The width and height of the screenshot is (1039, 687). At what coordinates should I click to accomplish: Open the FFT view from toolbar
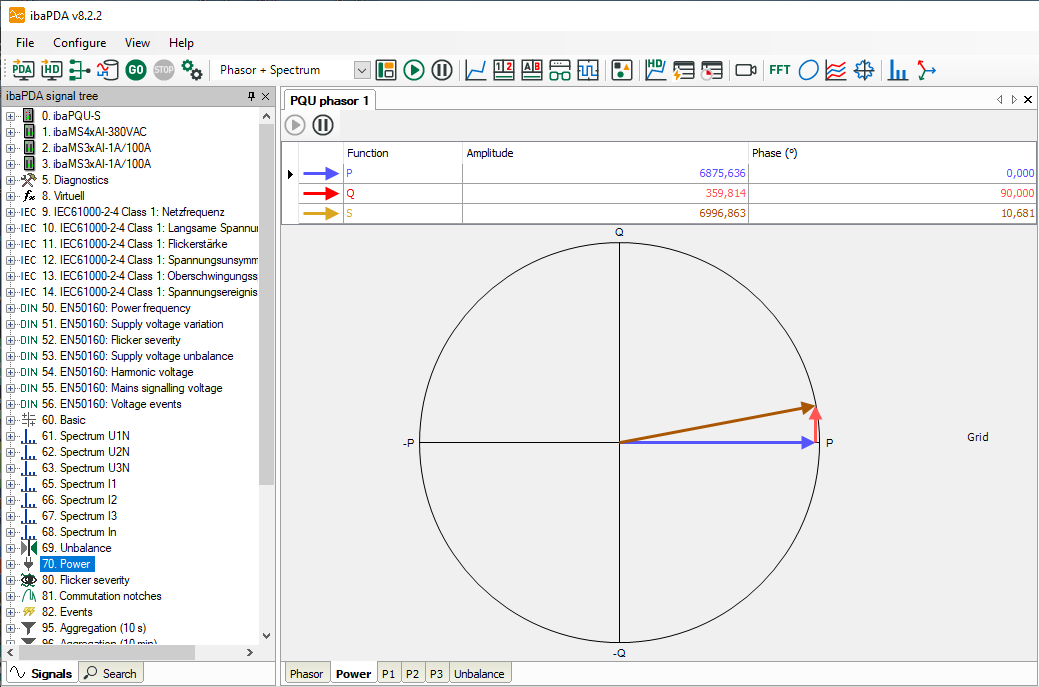pyautogui.click(x=779, y=70)
